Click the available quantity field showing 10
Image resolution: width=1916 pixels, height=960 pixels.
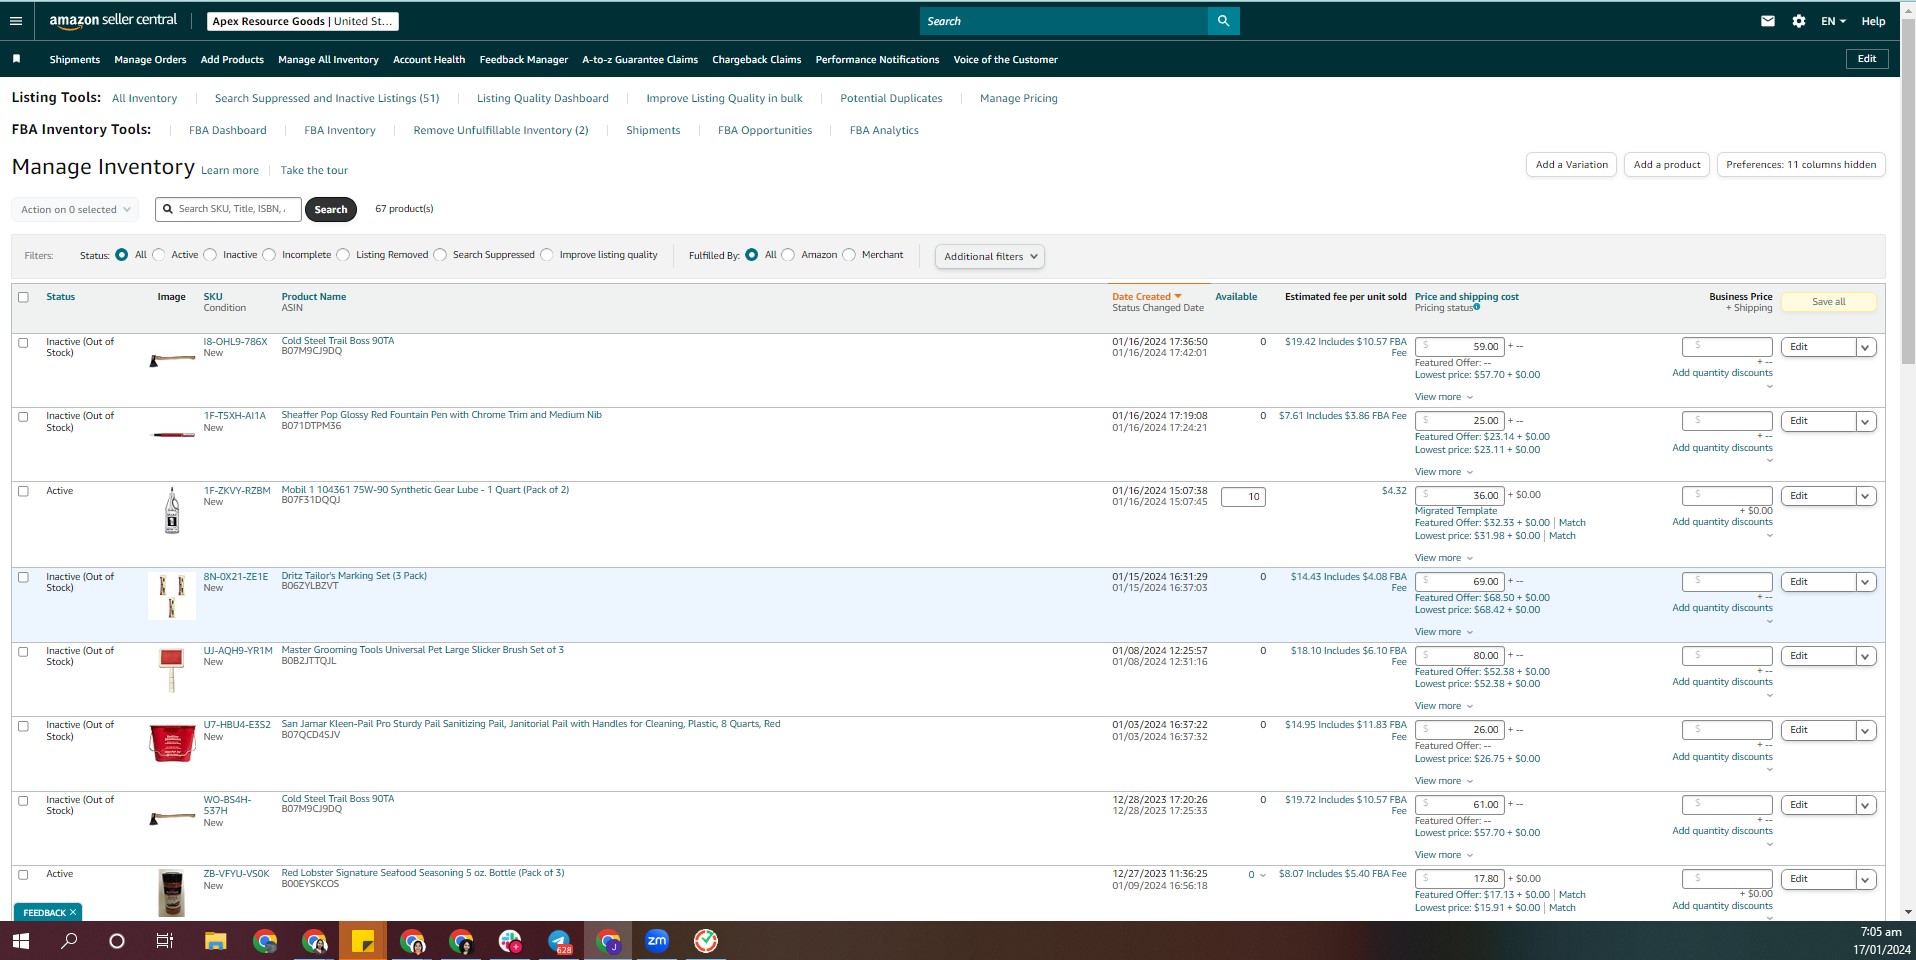pos(1243,497)
